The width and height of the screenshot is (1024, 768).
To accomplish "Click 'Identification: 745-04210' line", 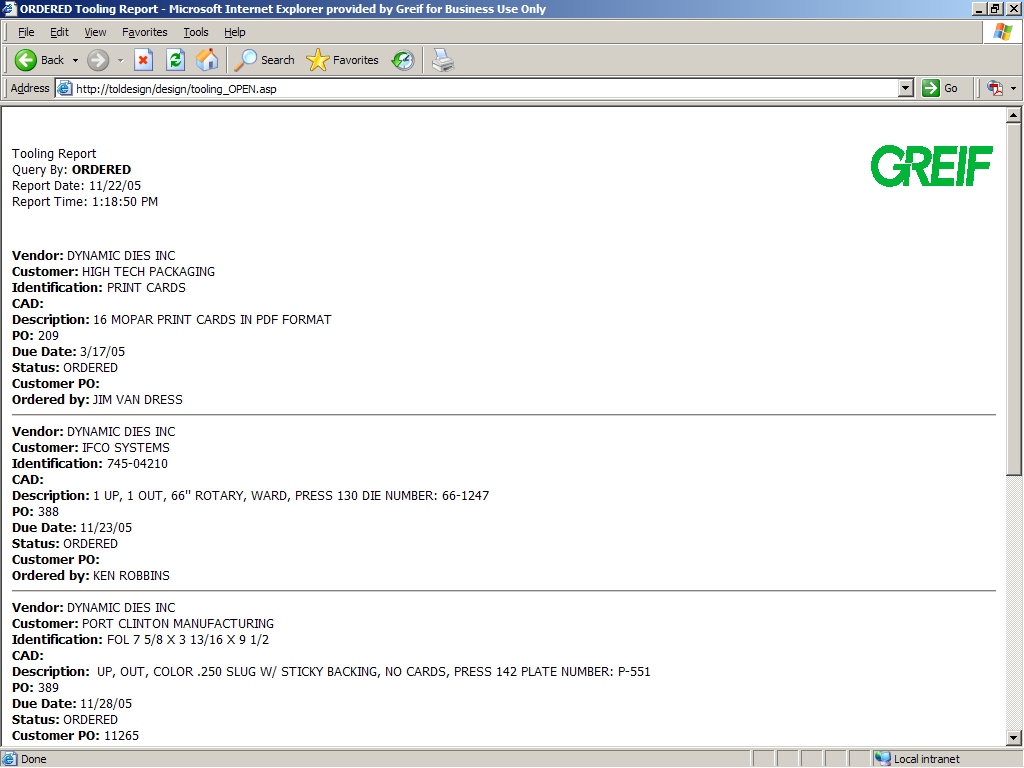I will click(x=90, y=464).
